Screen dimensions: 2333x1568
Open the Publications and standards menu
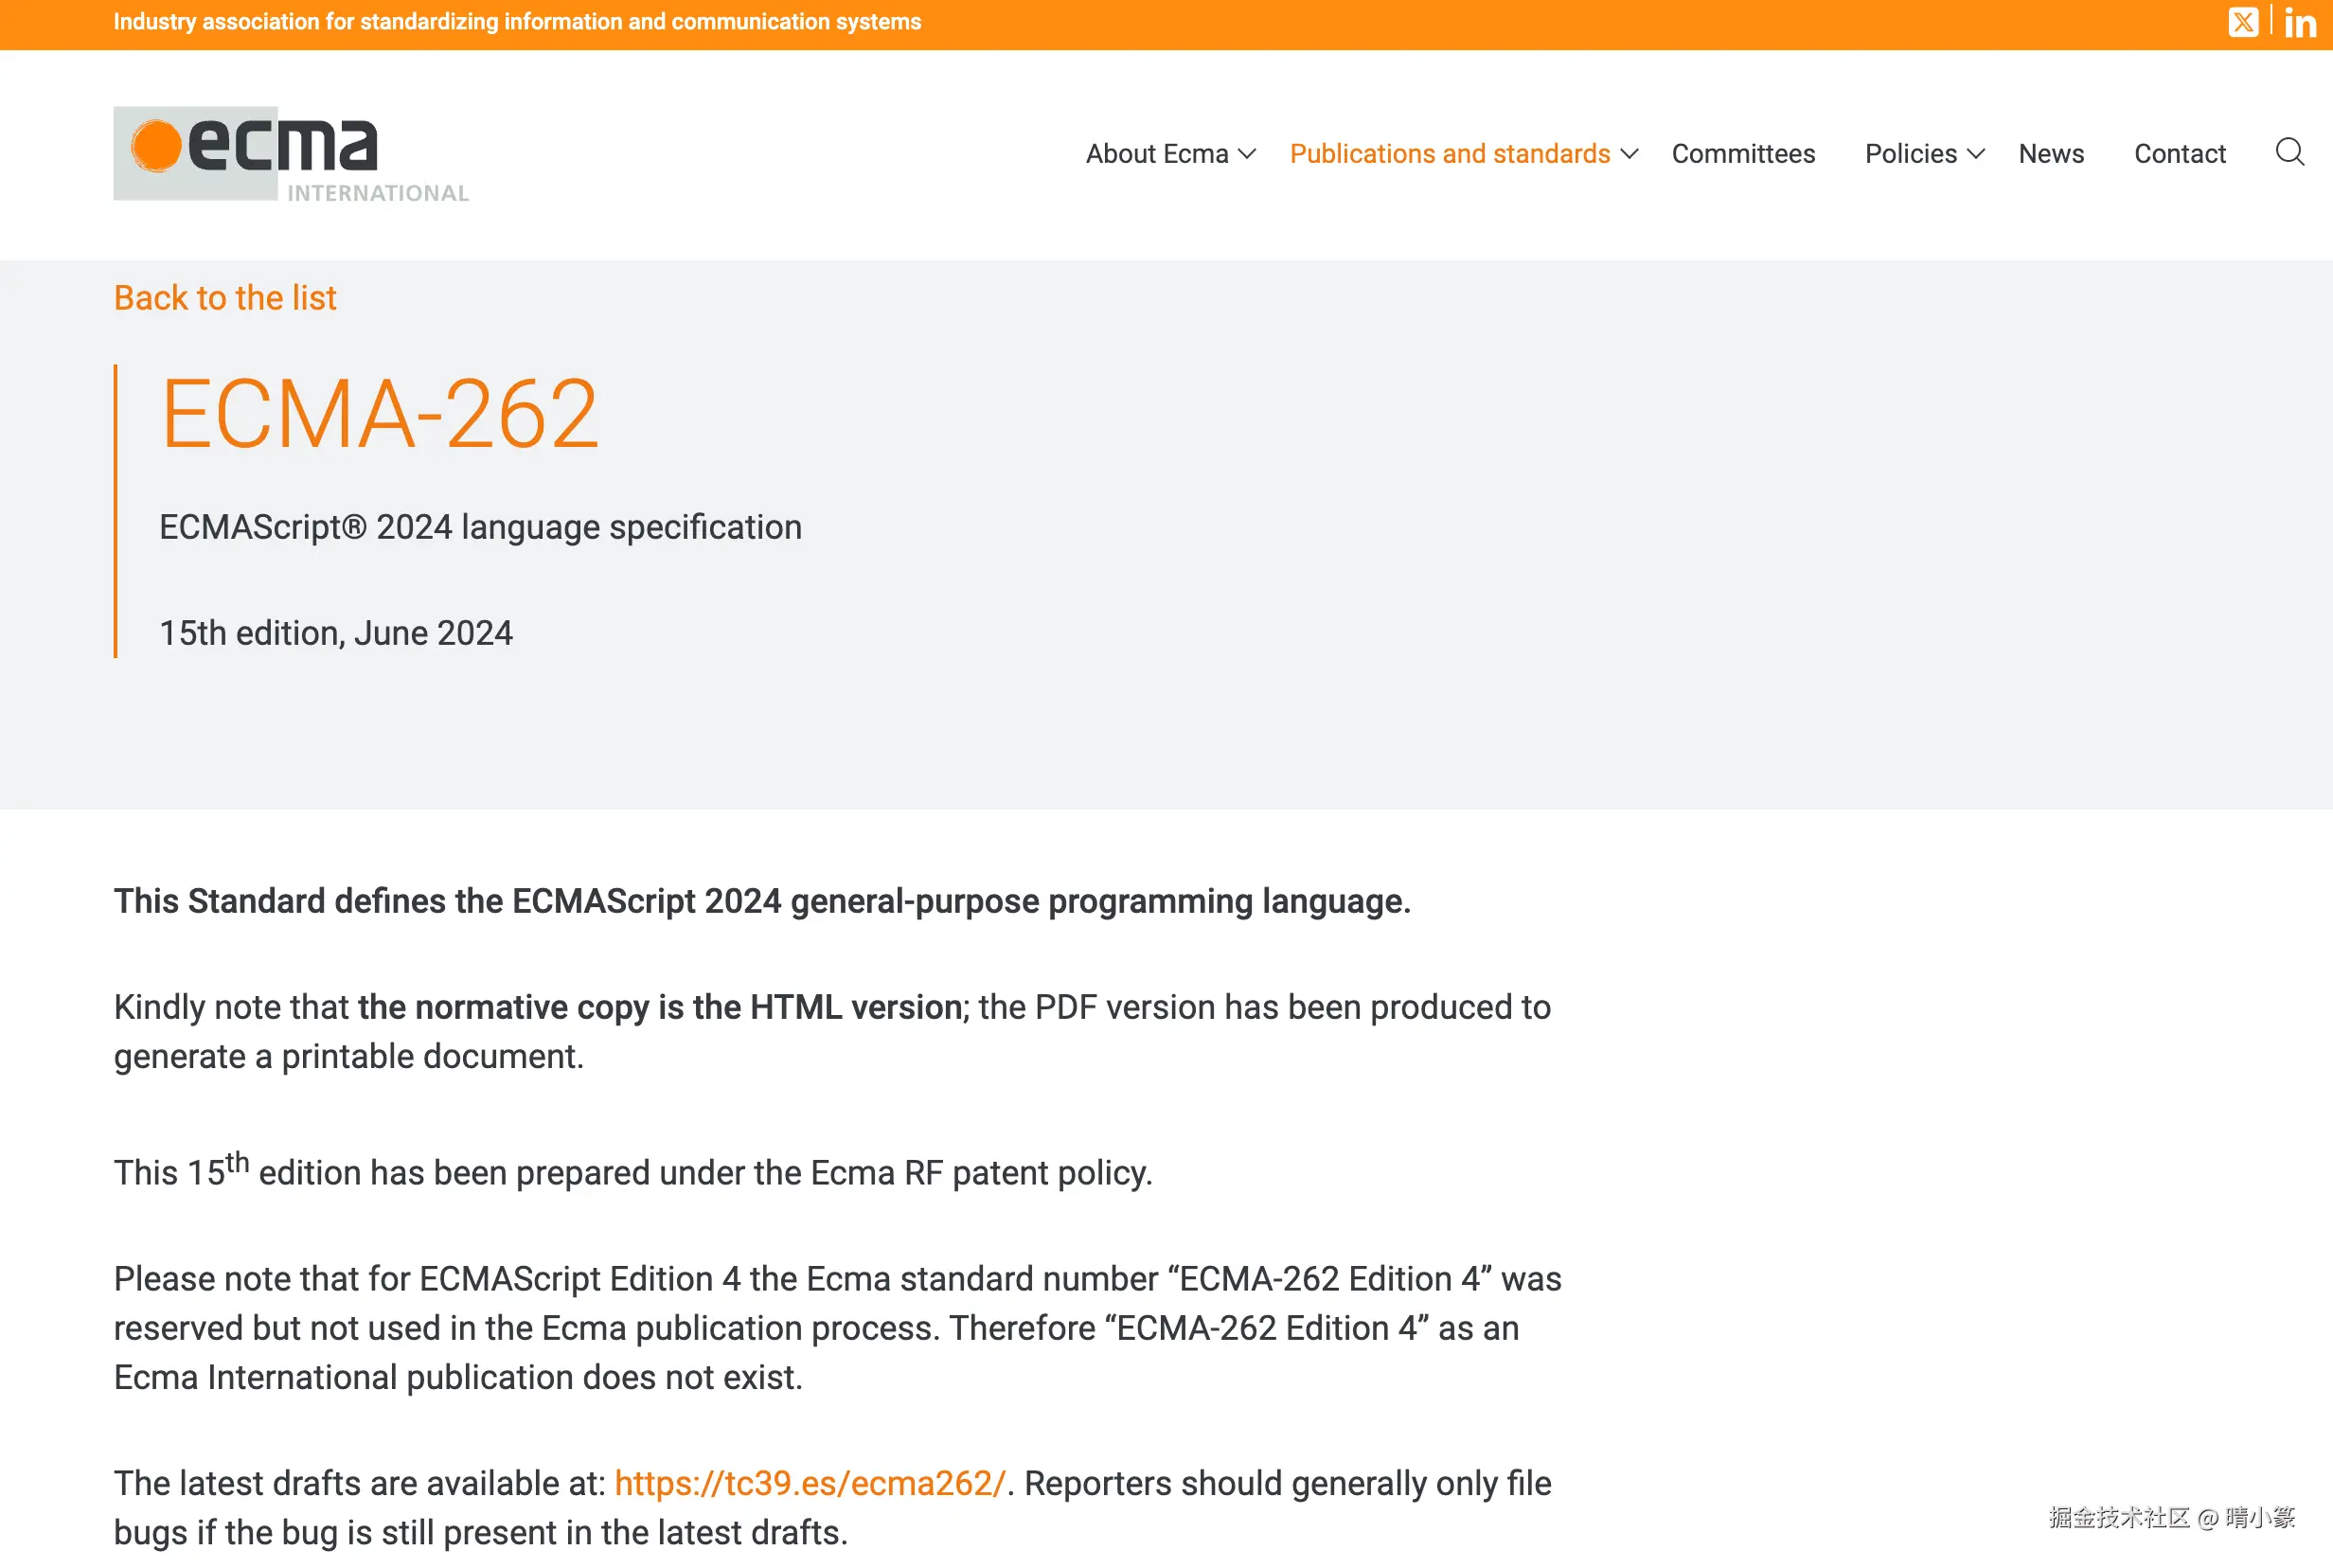click(x=1449, y=154)
